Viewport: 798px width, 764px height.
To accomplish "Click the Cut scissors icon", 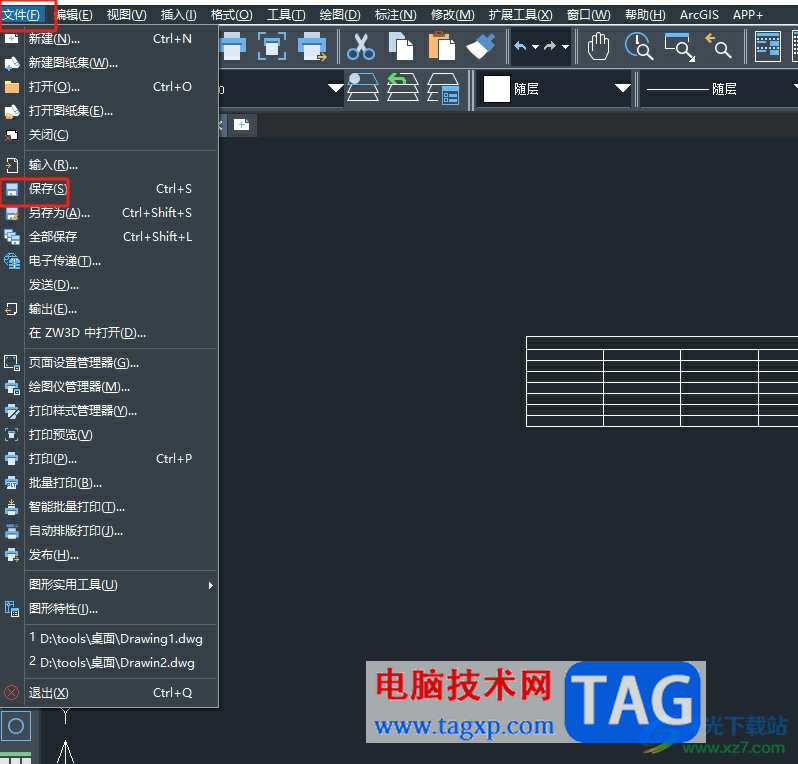I will (x=361, y=47).
